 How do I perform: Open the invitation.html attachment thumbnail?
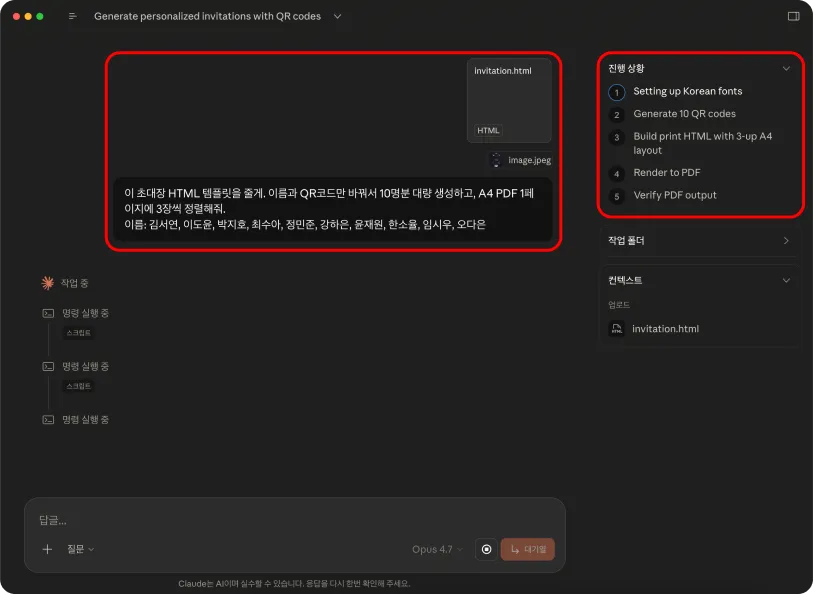click(x=509, y=101)
